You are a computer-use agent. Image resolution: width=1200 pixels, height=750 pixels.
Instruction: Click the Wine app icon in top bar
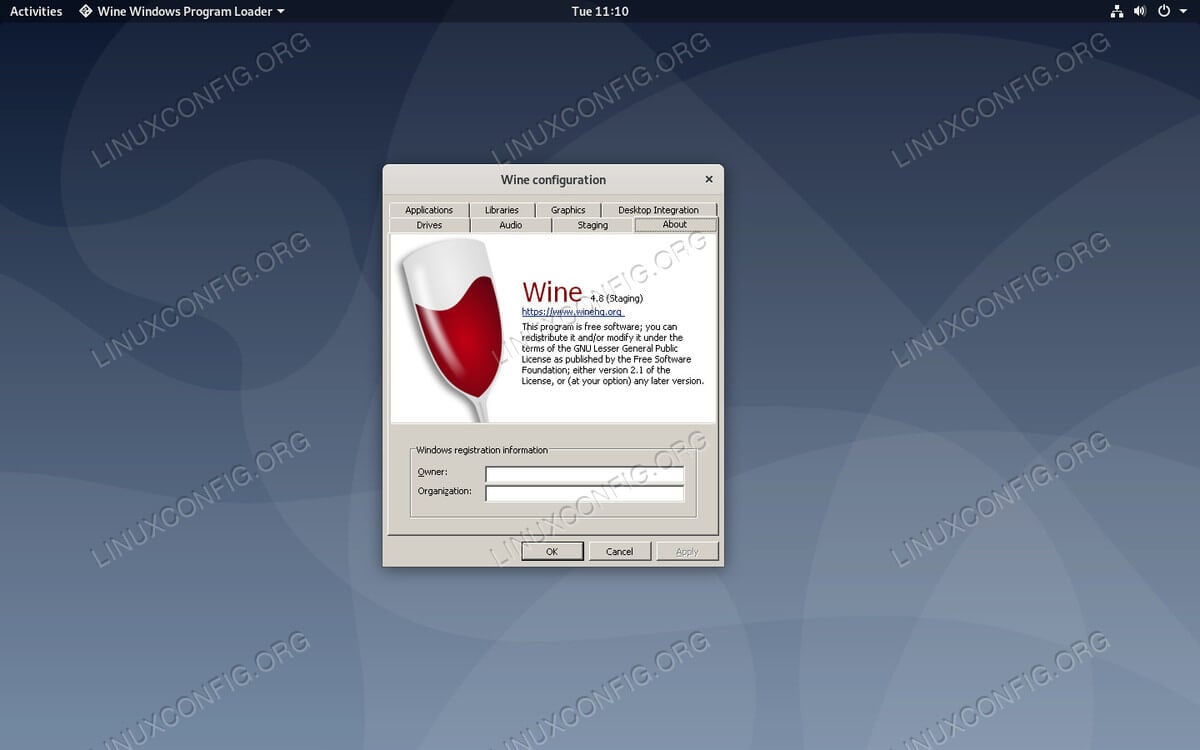86,11
